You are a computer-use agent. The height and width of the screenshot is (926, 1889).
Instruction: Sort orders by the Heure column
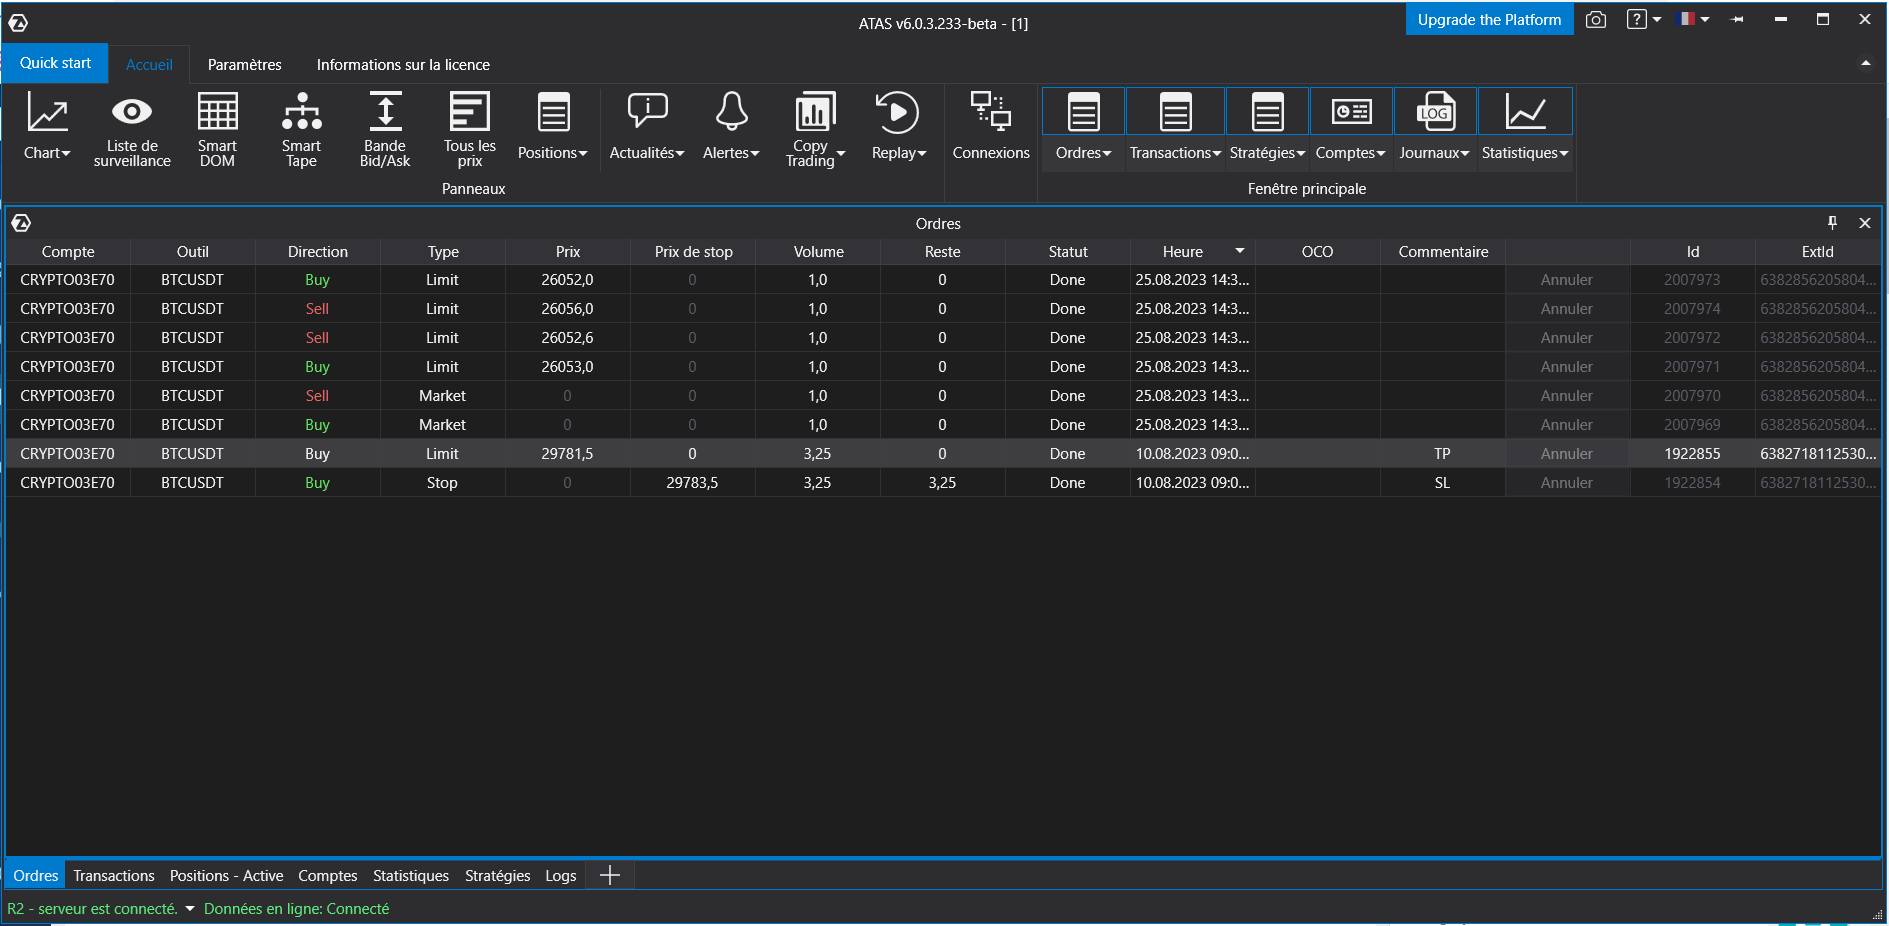tap(1192, 252)
